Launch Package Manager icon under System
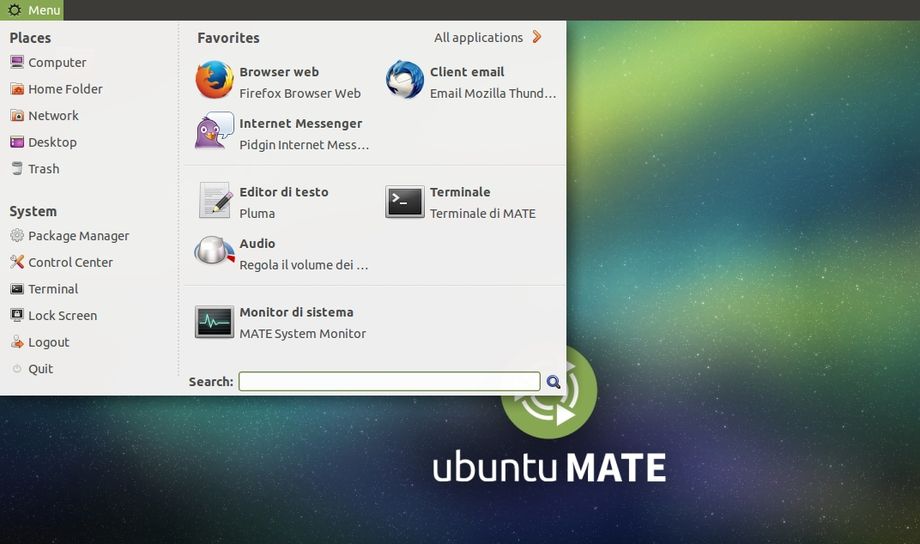The height and width of the screenshot is (544, 920). point(17,235)
